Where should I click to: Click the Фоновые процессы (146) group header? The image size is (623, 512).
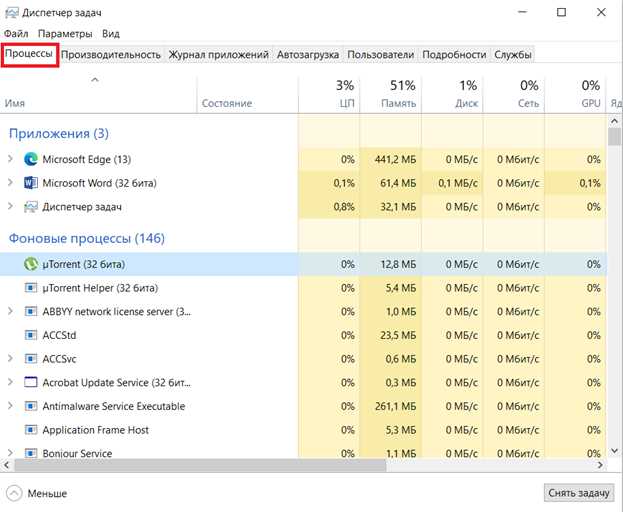(87, 238)
